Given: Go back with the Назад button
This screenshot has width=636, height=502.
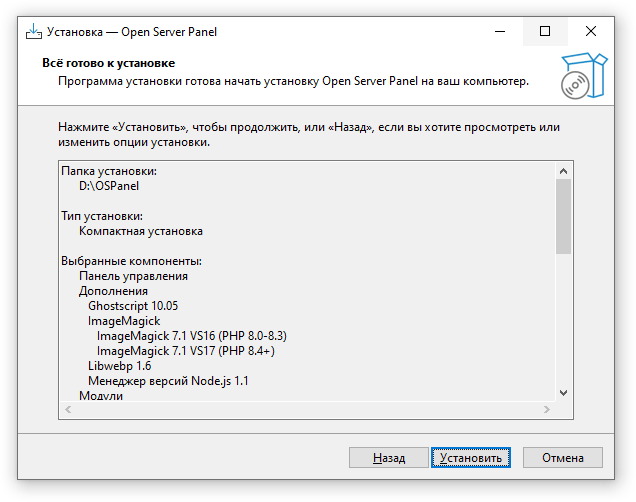Looking at the screenshot, I should click(389, 458).
